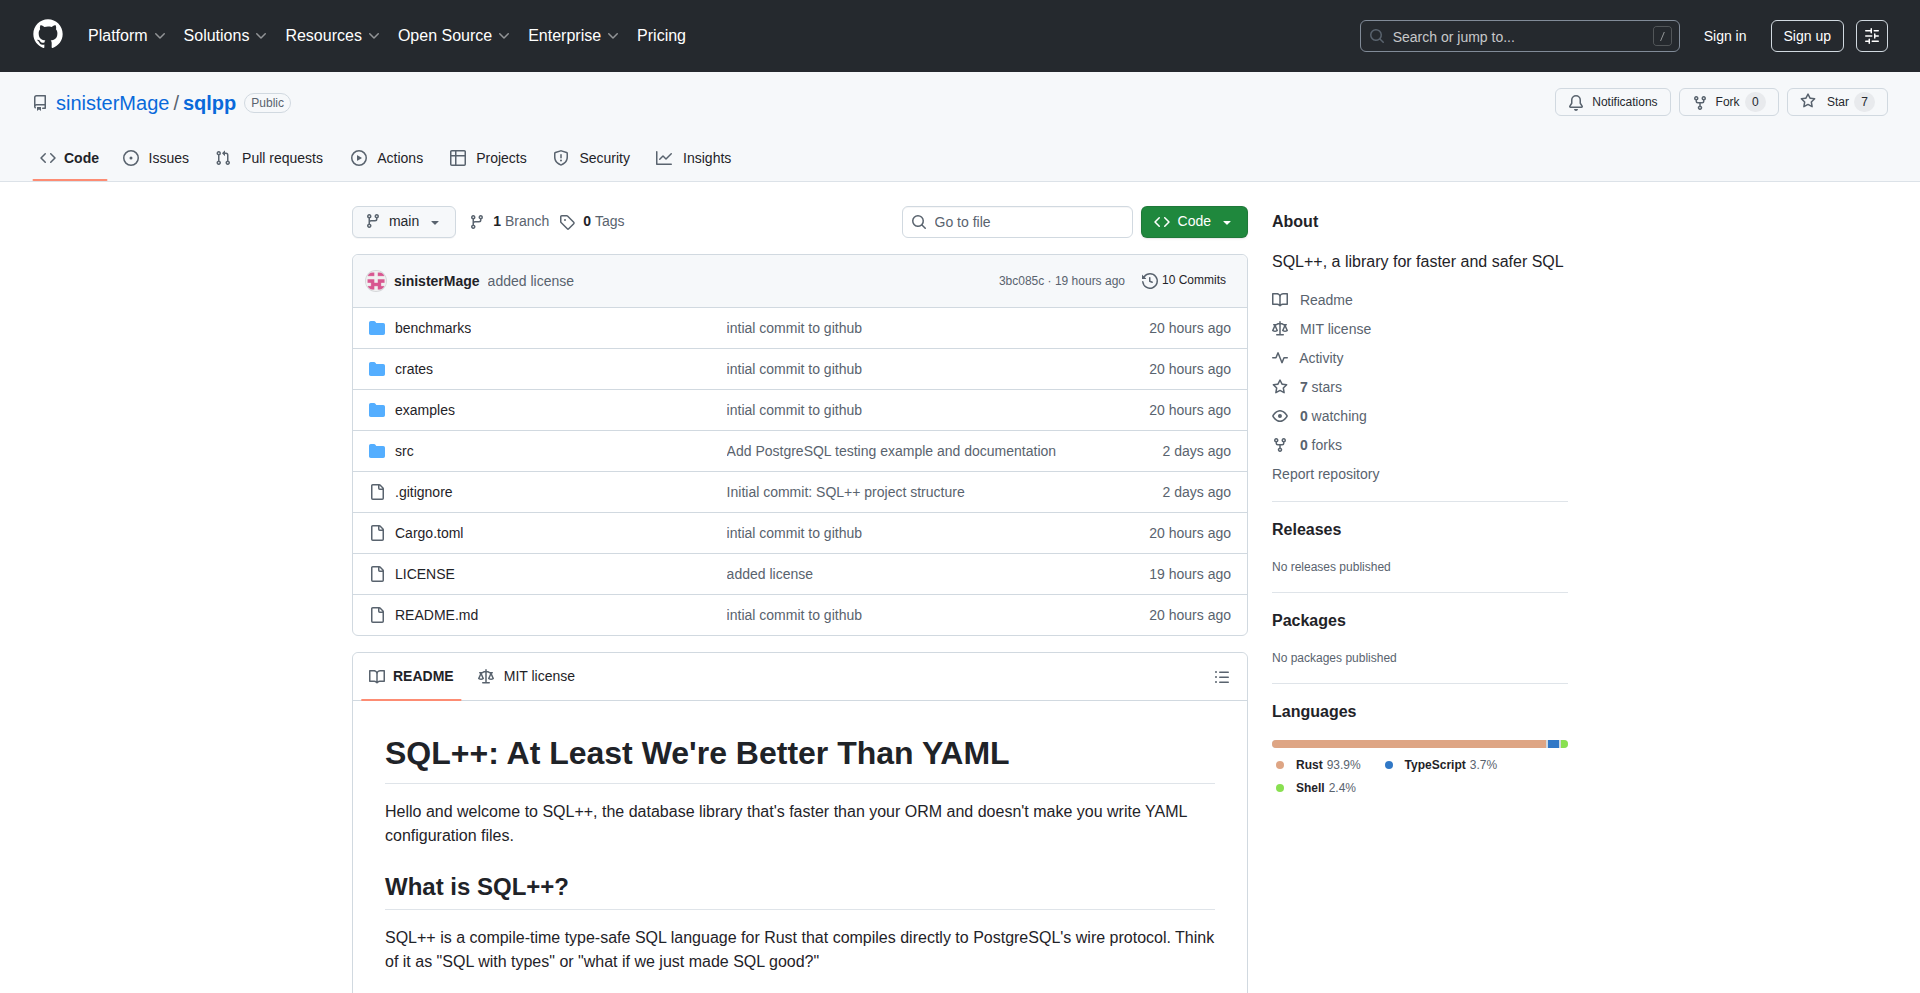Screen dimensions: 1920x993
Task: Open 'Initial commit: SQL++ project structure' commit message
Action: tap(845, 492)
